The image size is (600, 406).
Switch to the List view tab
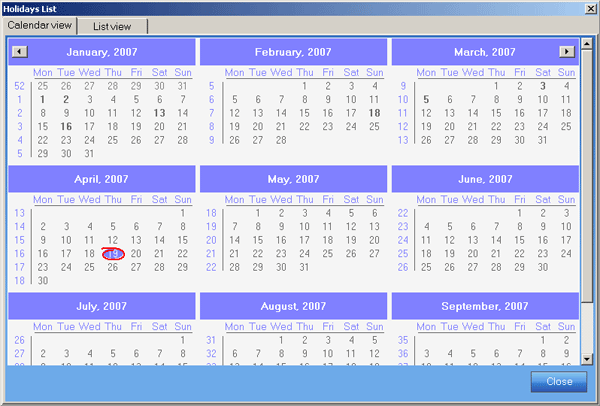click(112, 26)
